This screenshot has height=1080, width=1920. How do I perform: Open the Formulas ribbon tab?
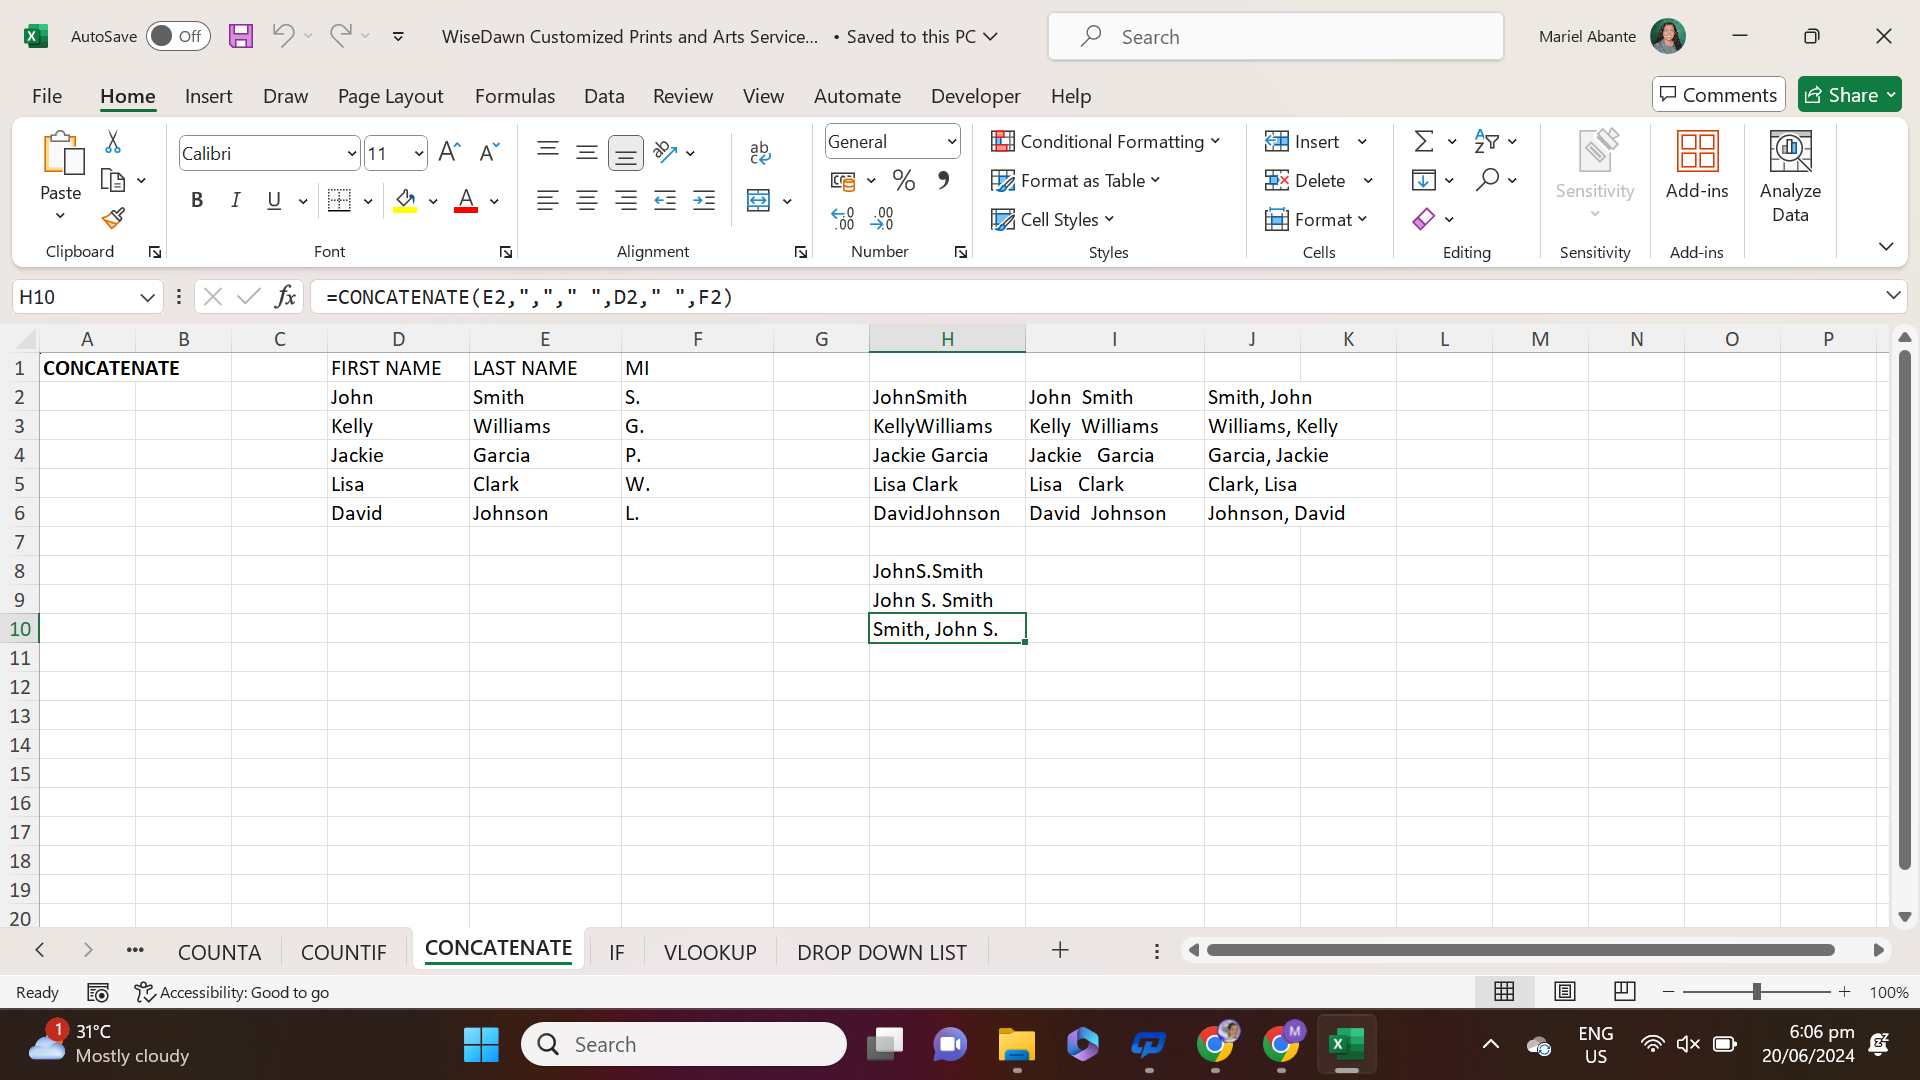tap(514, 96)
